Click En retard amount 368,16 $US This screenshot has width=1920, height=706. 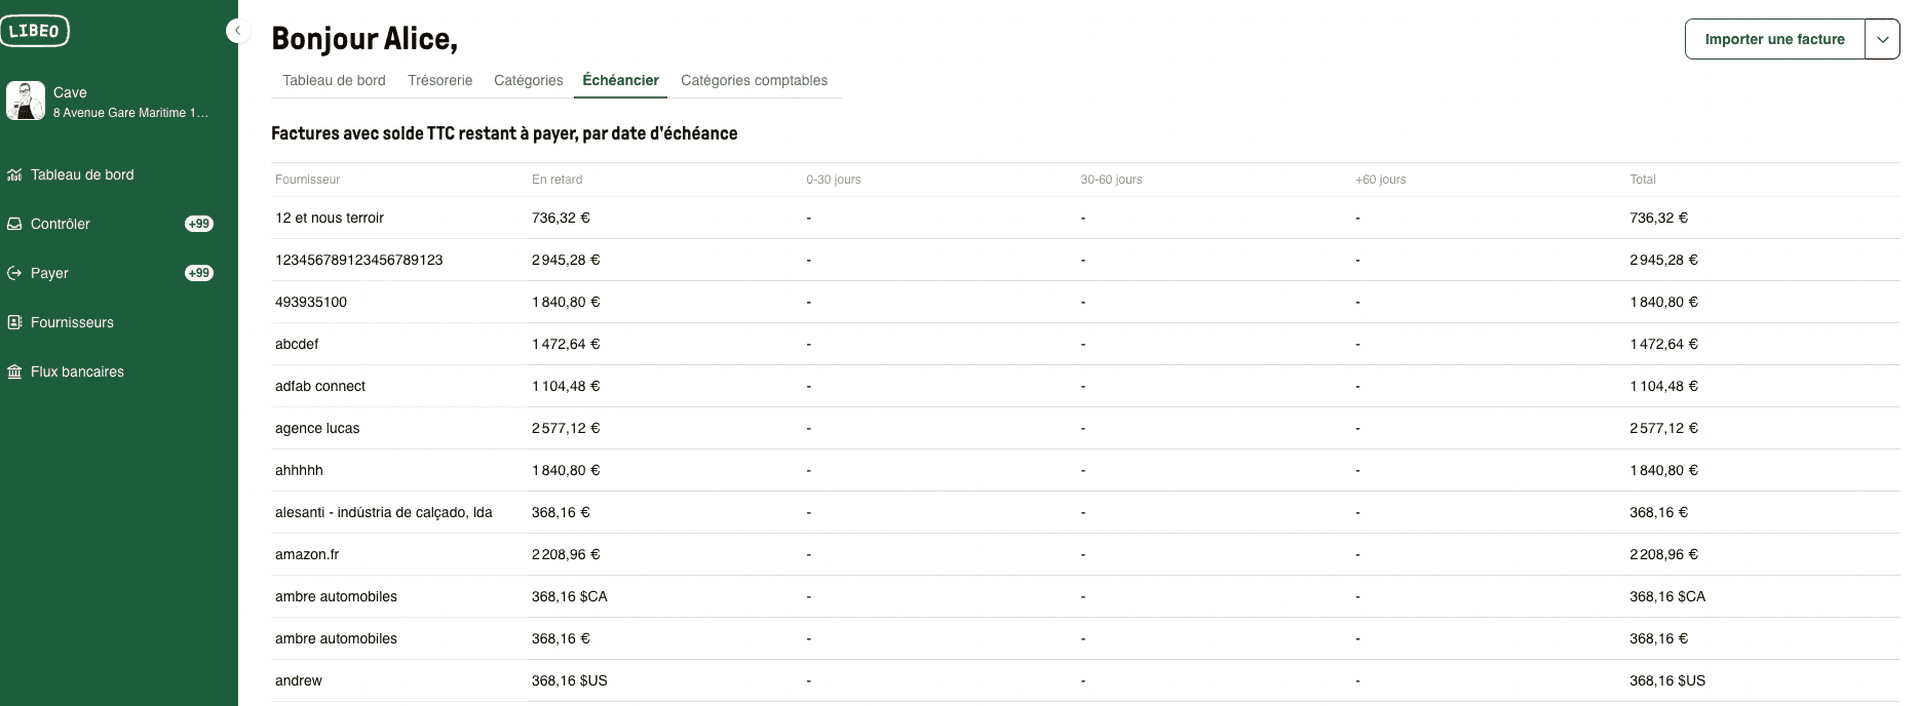point(570,680)
